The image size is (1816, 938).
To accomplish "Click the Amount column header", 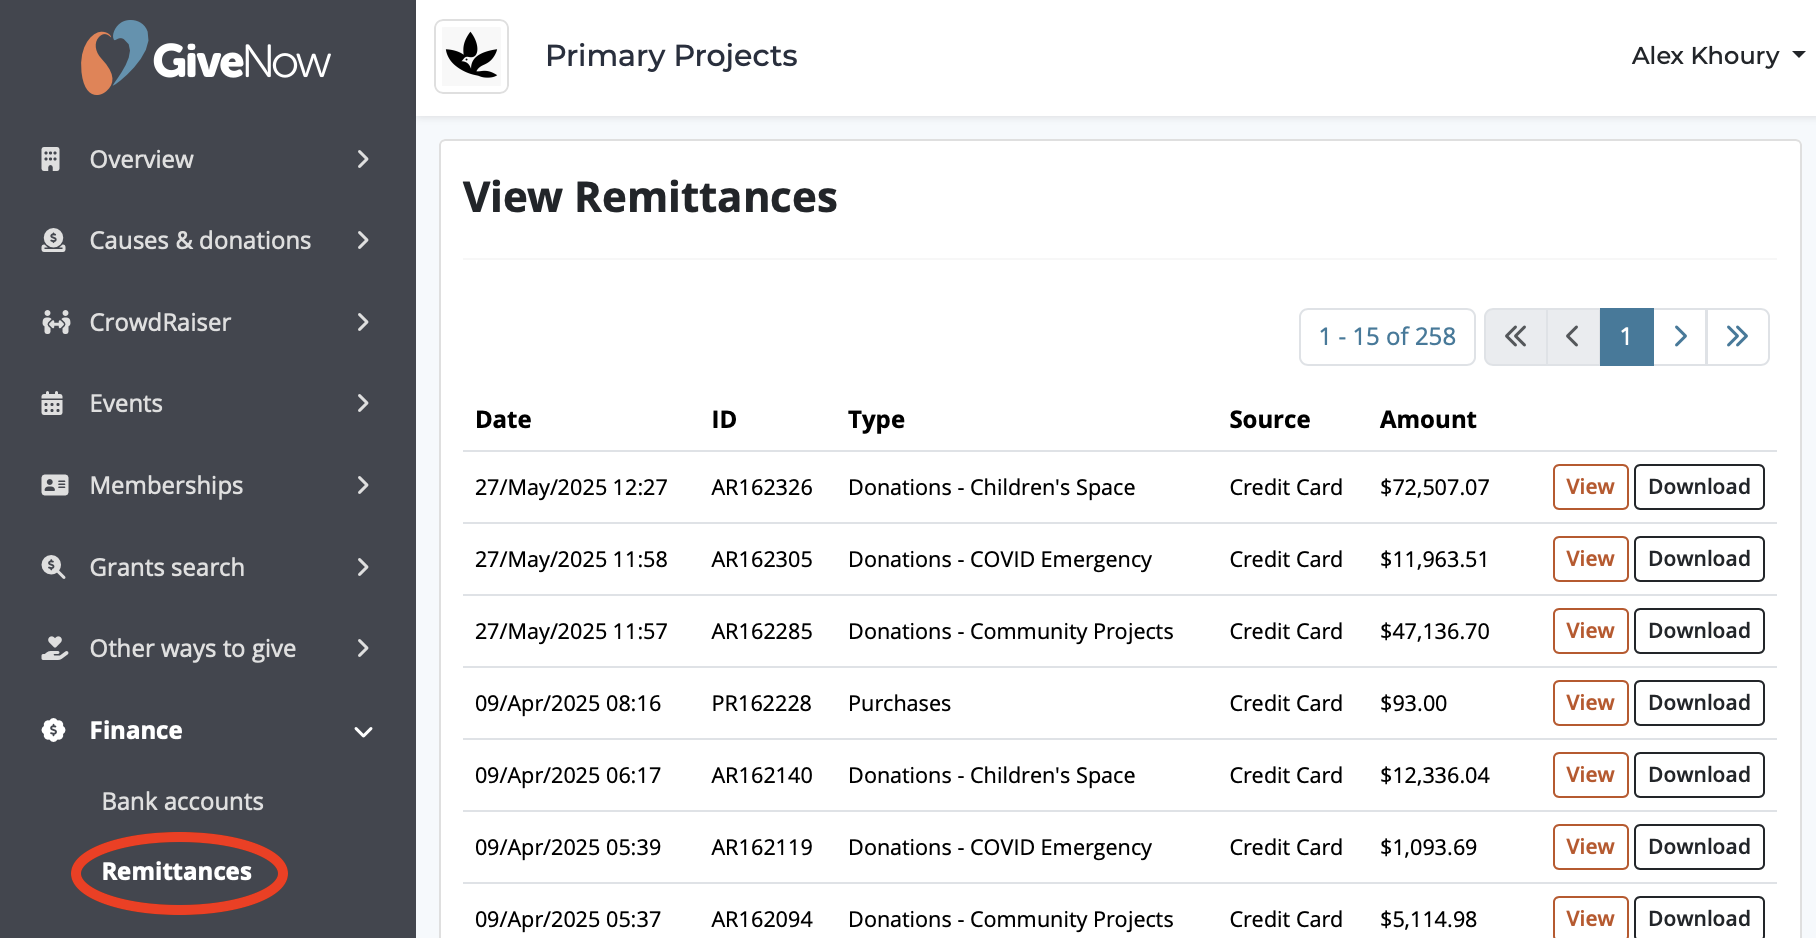I will click(1428, 420).
